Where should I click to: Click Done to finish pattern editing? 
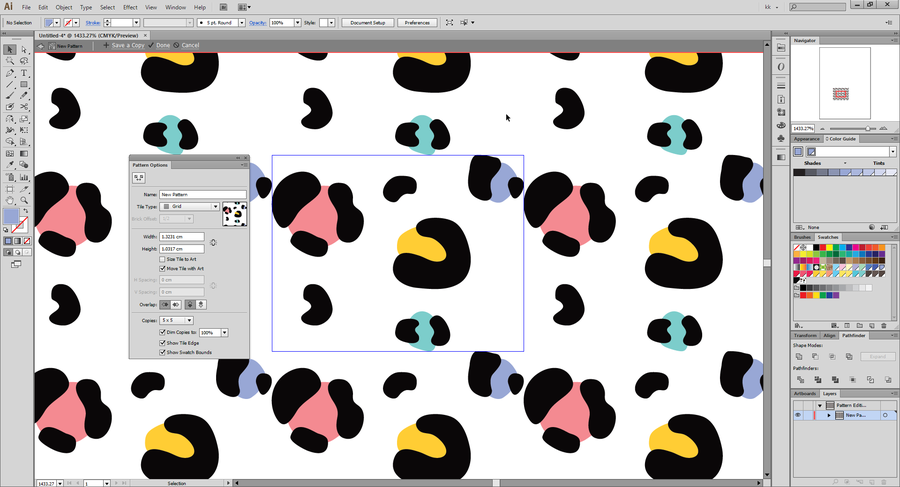[160, 45]
